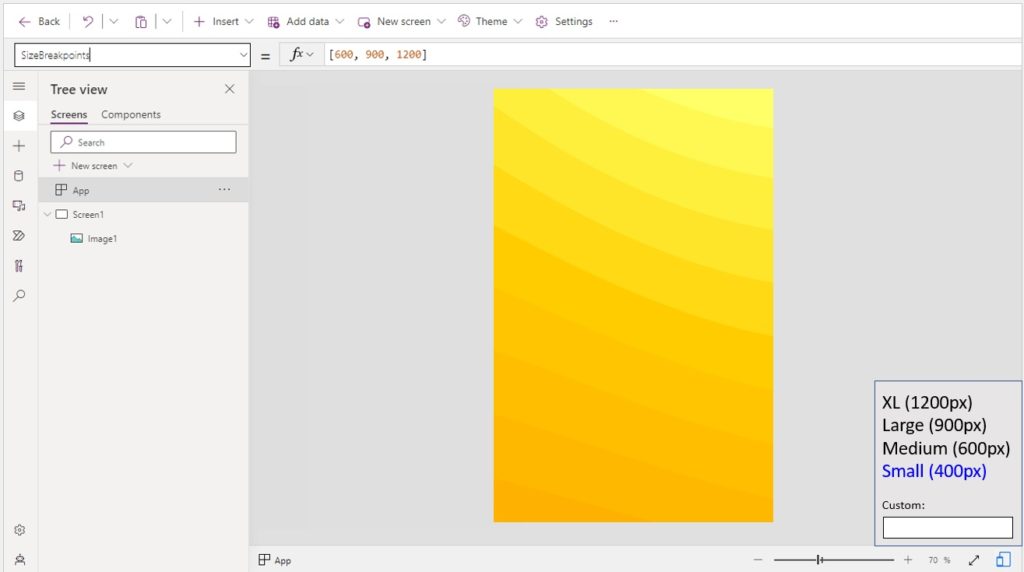Image resolution: width=1024 pixels, height=572 pixels.
Task: Toggle the hamburger menu in the left rail
Action: pyautogui.click(x=19, y=86)
